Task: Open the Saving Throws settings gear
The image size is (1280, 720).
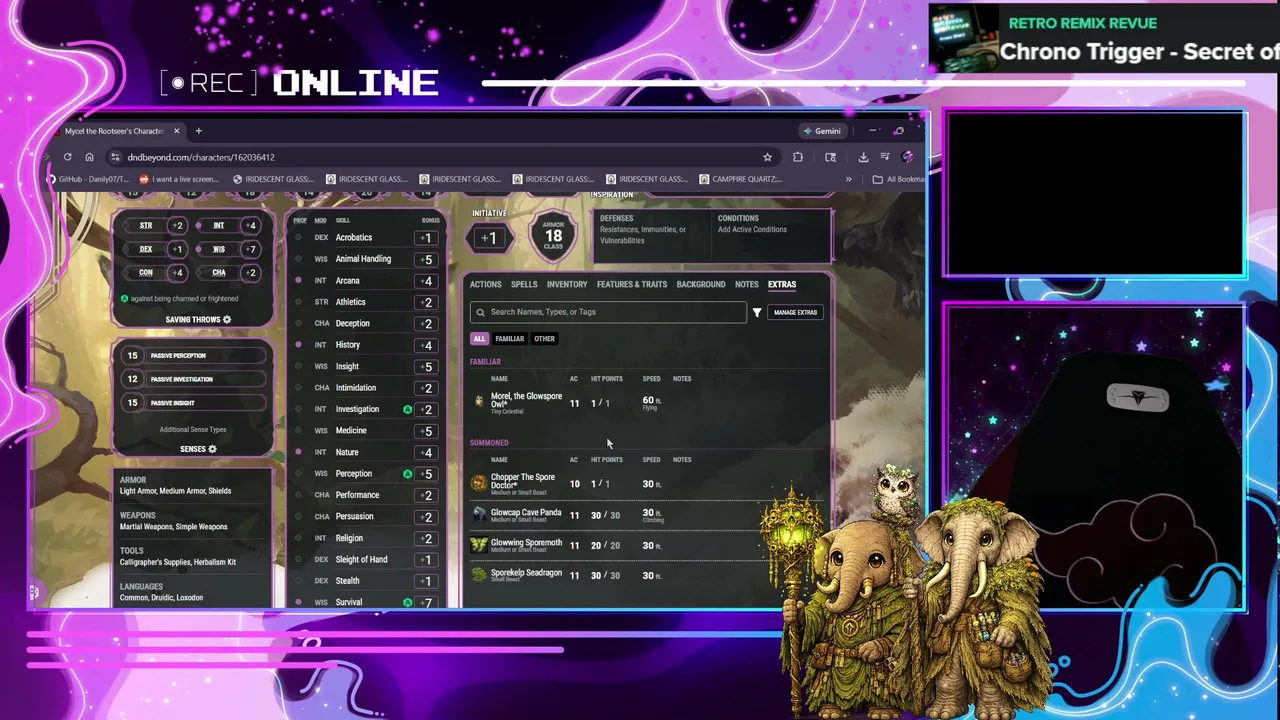Action: click(x=227, y=320)
